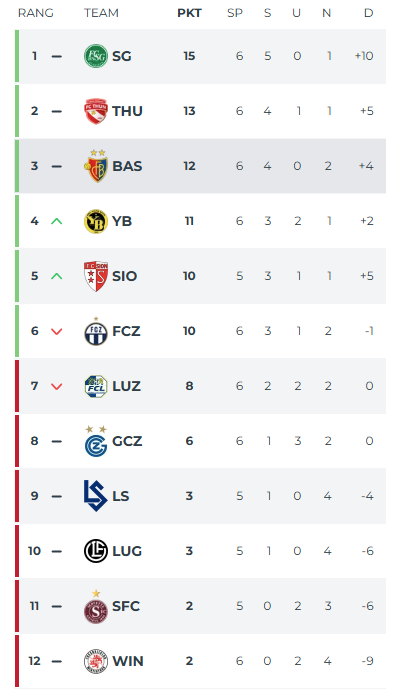Click the FC Zürich FCZ badge

(x=96, y=331)
